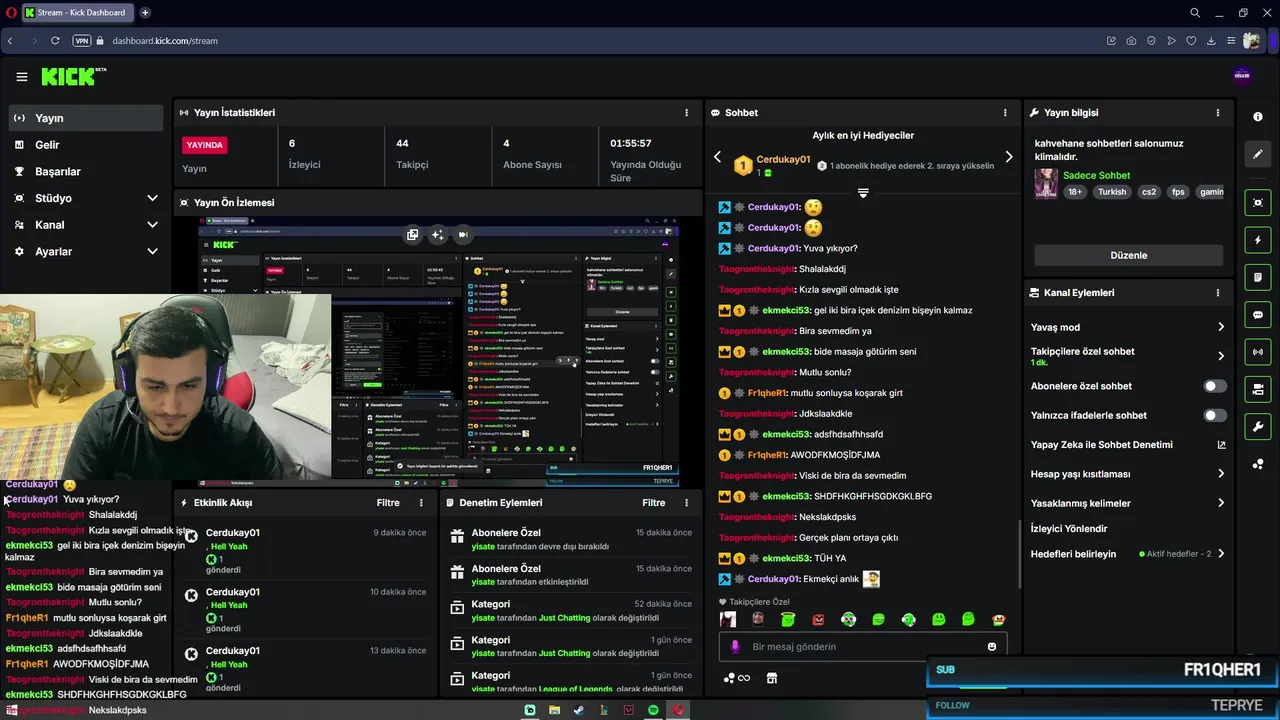Click the Bir mesaj gönderin input field
This screenshot has width=1280, height=720.
862,647
